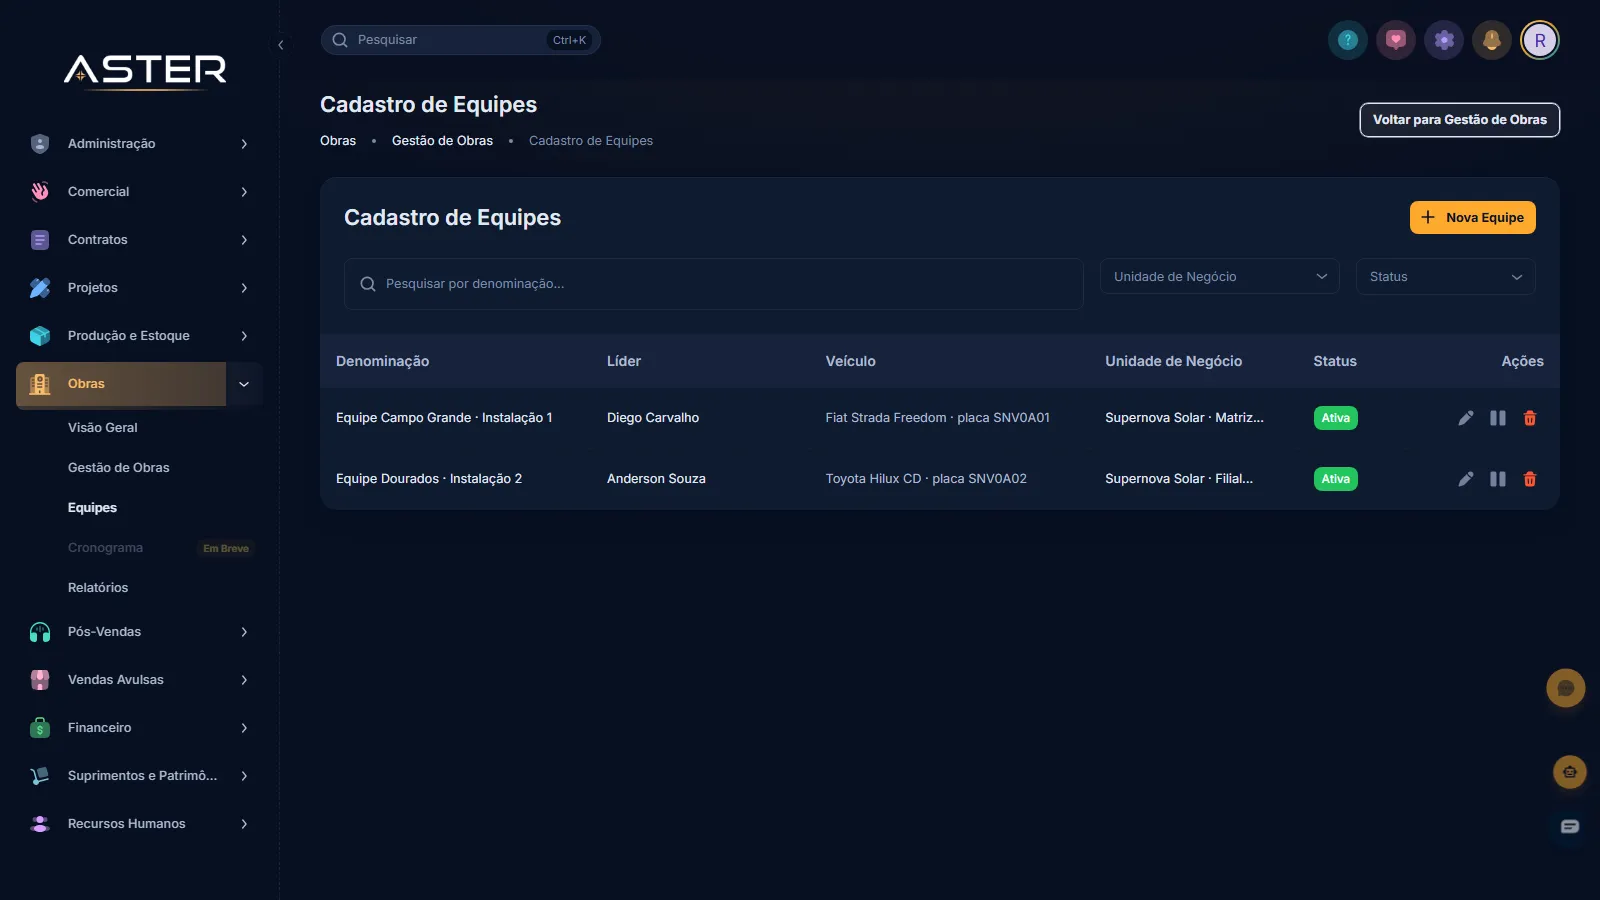Delete Equipe Dourados with trash icon
This screenshot has height=900, width=1600.
click(x=1530, y=479)
